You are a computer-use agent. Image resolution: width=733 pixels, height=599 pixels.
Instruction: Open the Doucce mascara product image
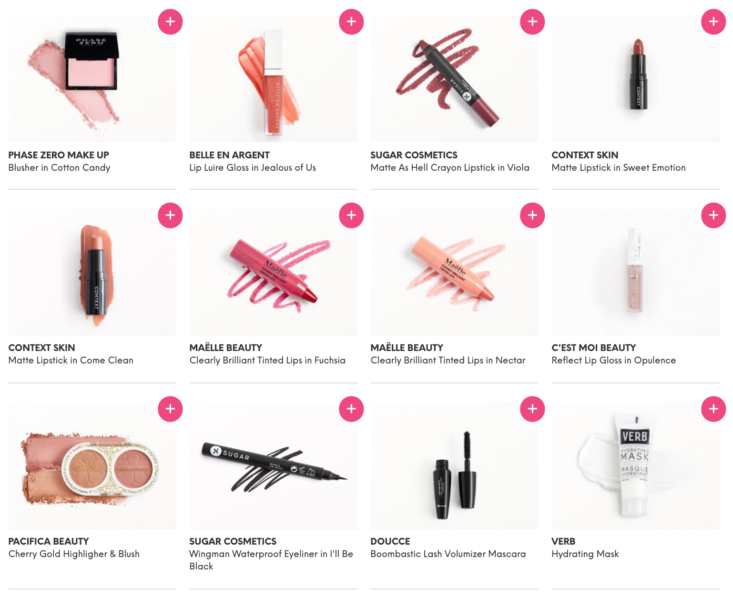(454, 466)
